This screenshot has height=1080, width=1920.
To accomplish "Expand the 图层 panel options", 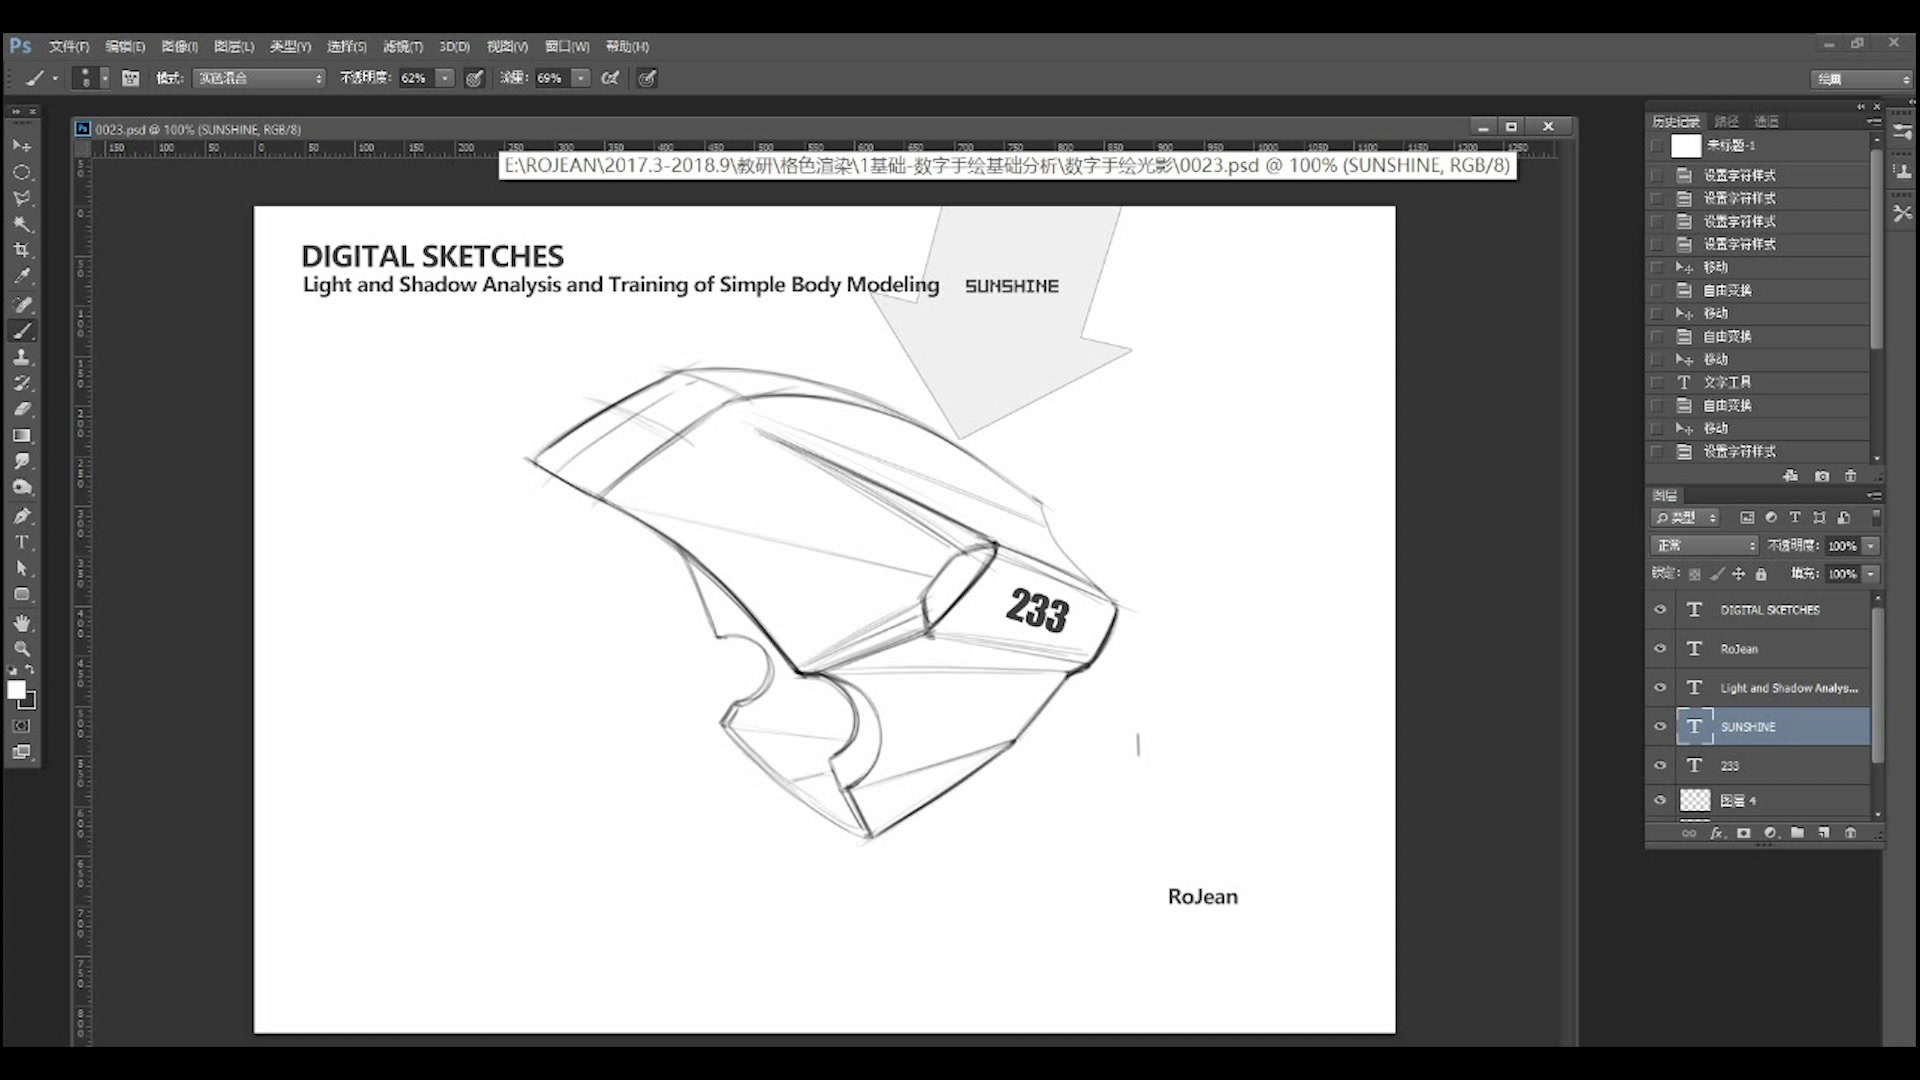I will [x=1874, y=496].
